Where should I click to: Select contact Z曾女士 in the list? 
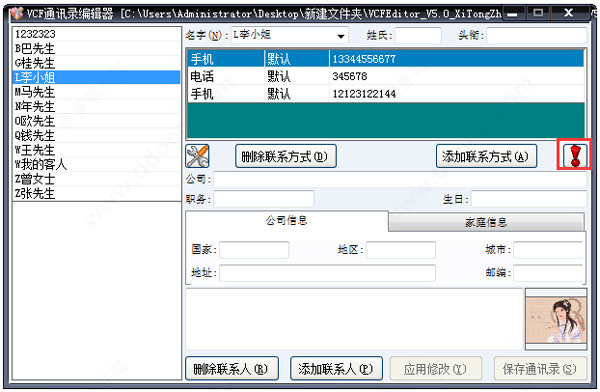[x=96, y=179]
